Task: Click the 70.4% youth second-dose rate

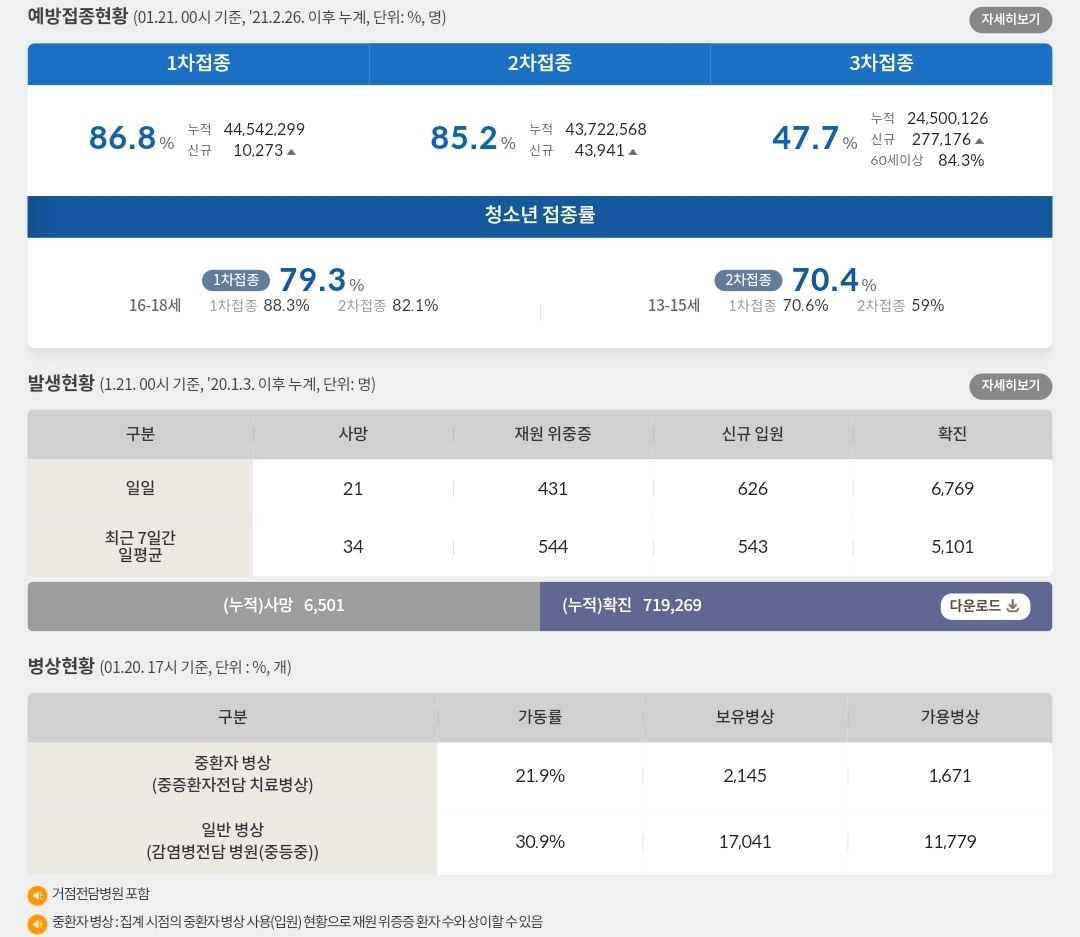Action: coord(833,280)
